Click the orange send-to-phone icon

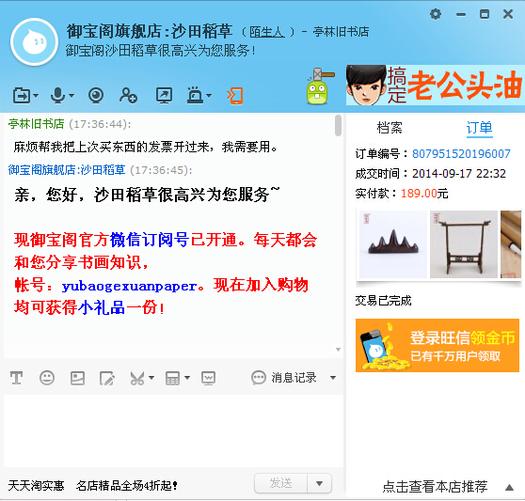click(x=235, y=96)
